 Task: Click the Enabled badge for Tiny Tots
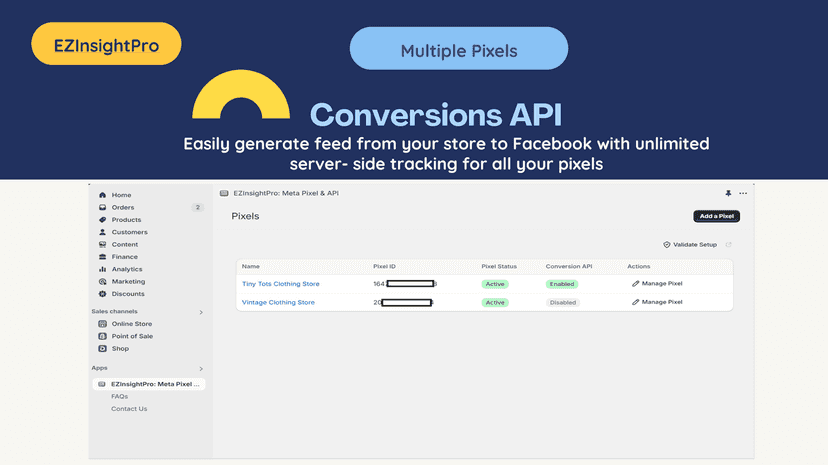562,284
